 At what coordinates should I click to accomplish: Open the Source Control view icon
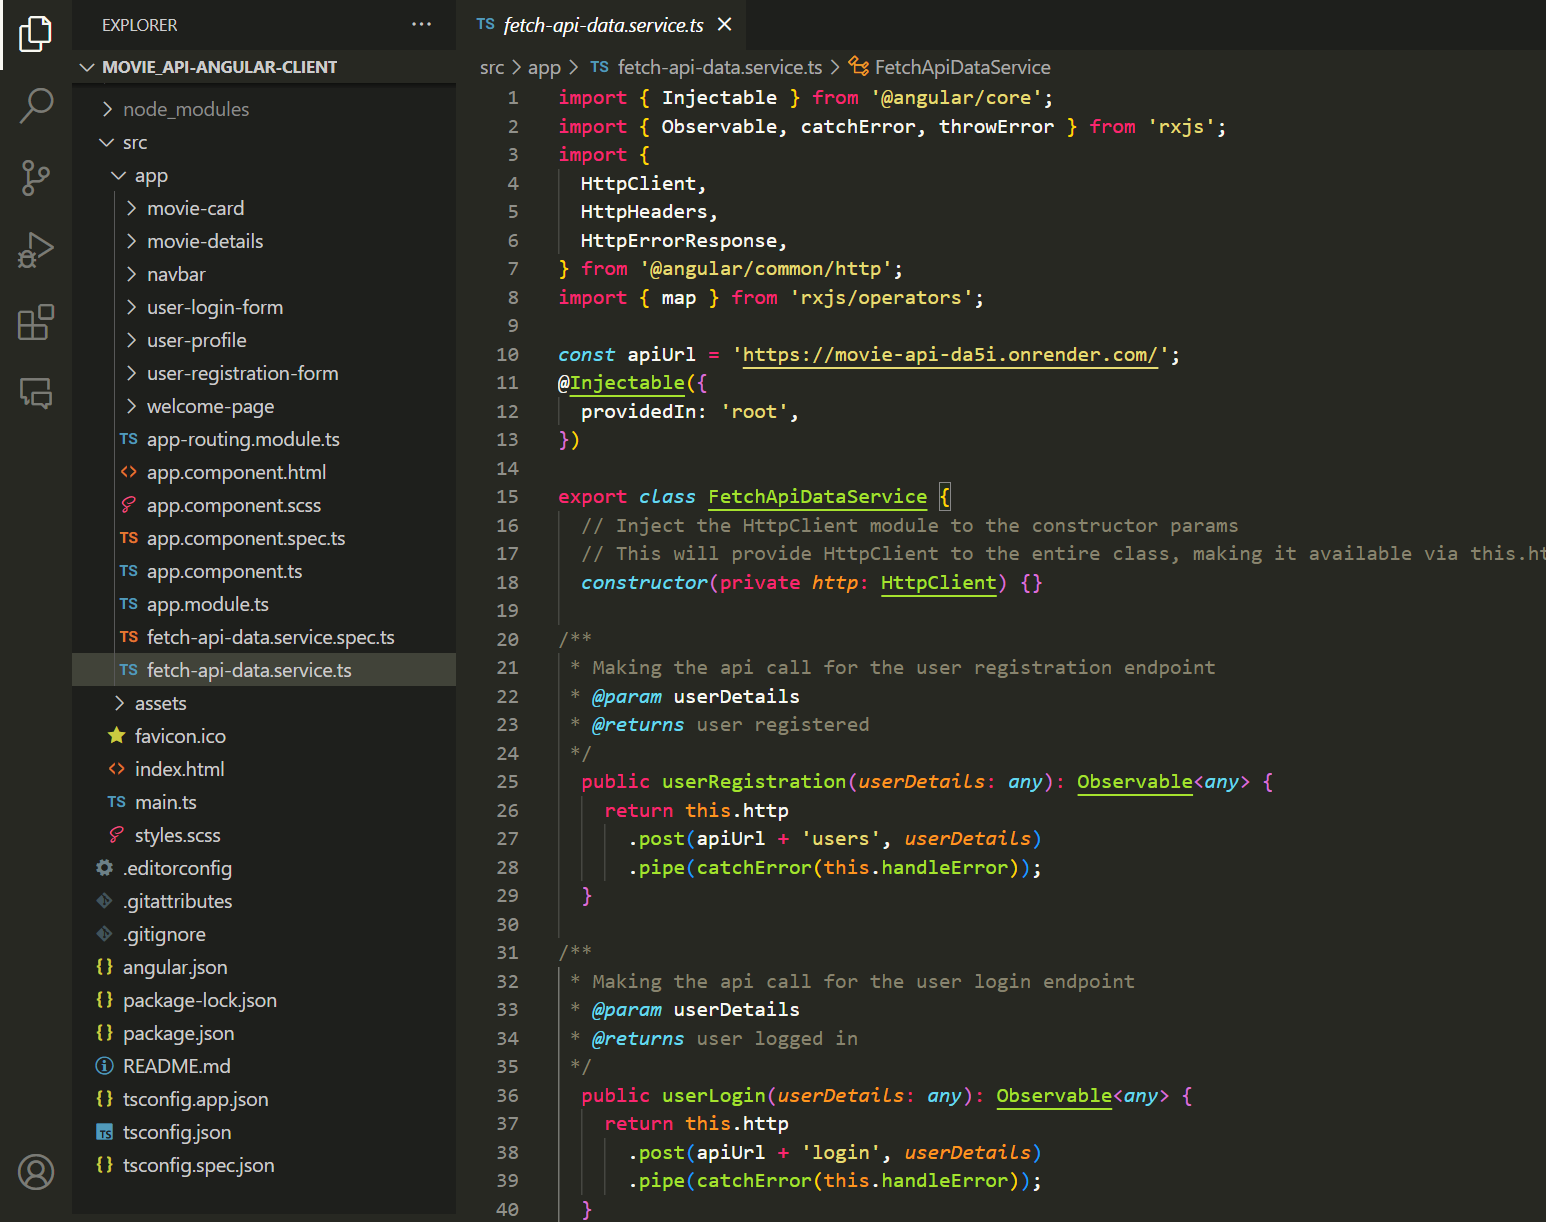[x=36, y=178]
